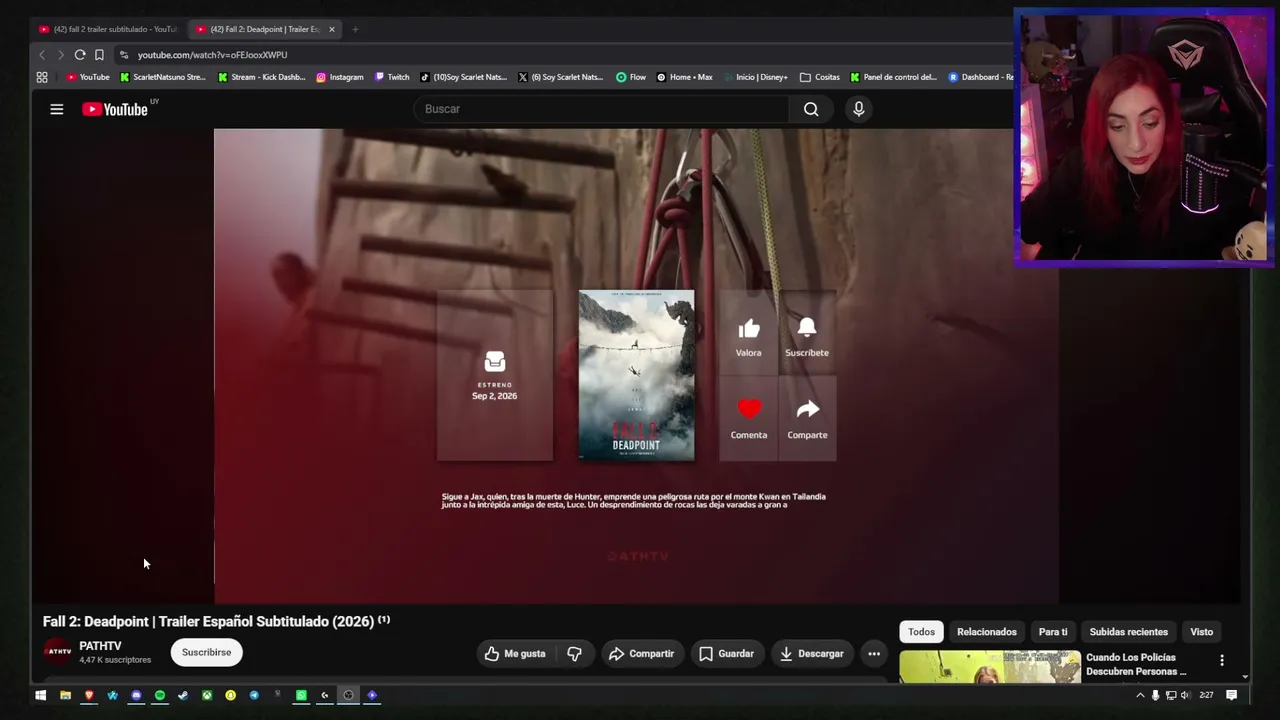The image size is (1280, 720).
Task: Open the Flow bookmark
Action: coord(631,77)
